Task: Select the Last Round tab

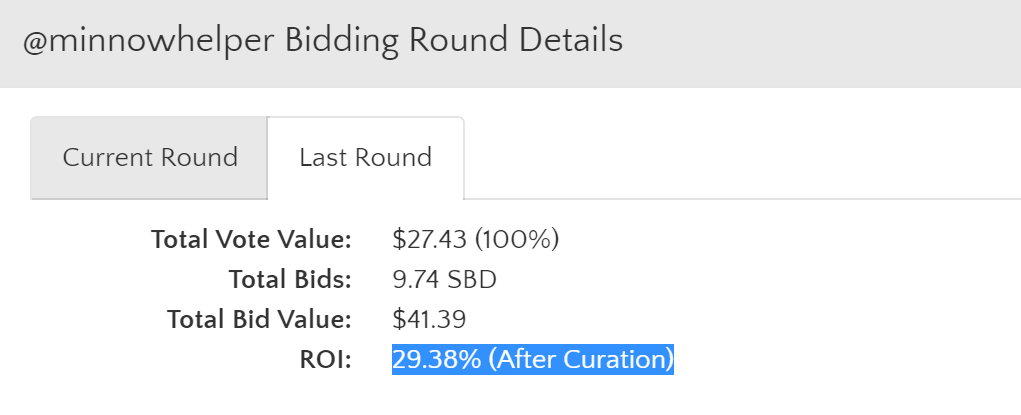Action: point(365,158)
